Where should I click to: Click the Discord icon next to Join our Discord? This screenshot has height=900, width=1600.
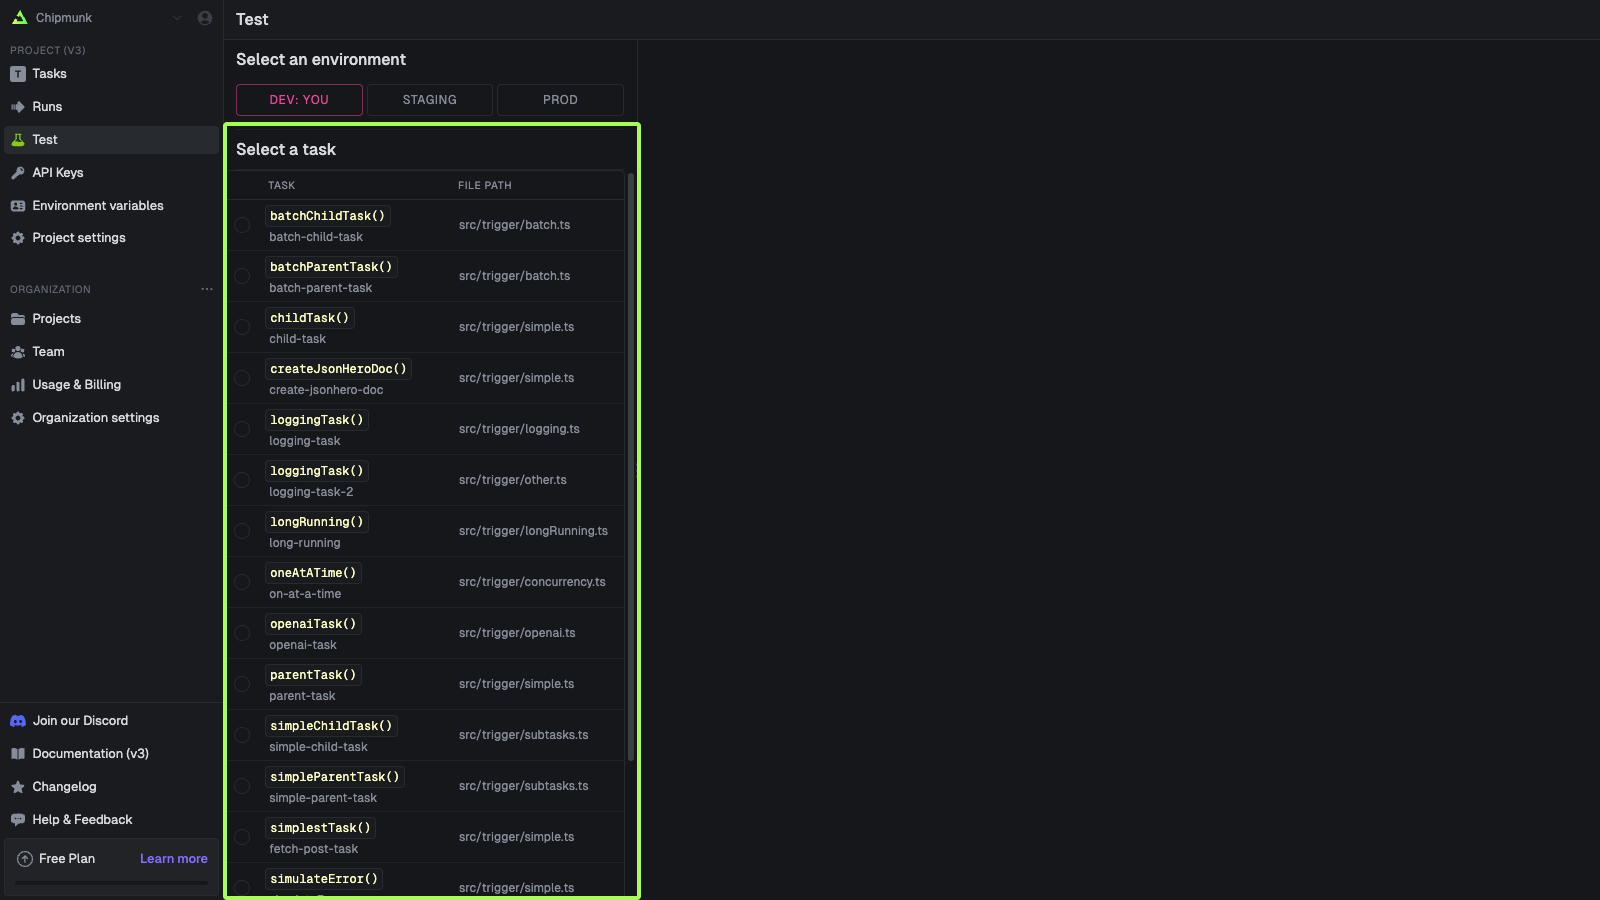18,720
